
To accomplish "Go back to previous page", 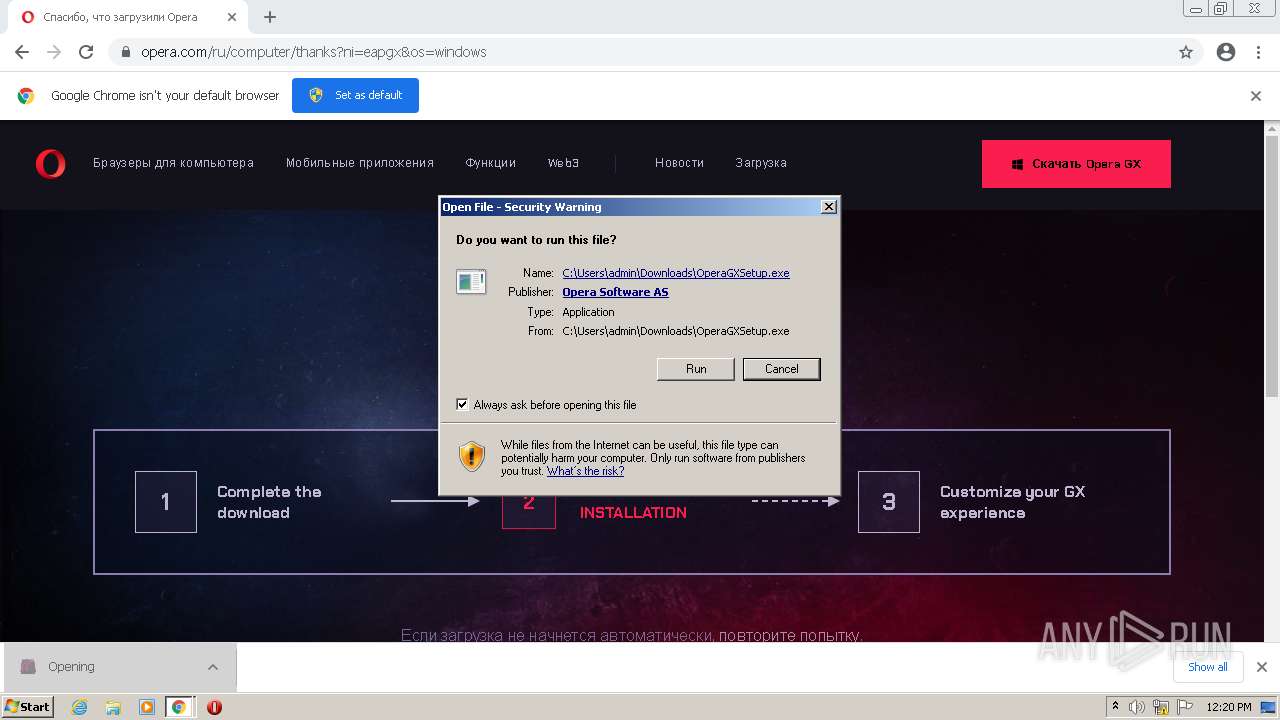I will coord(22,52).
